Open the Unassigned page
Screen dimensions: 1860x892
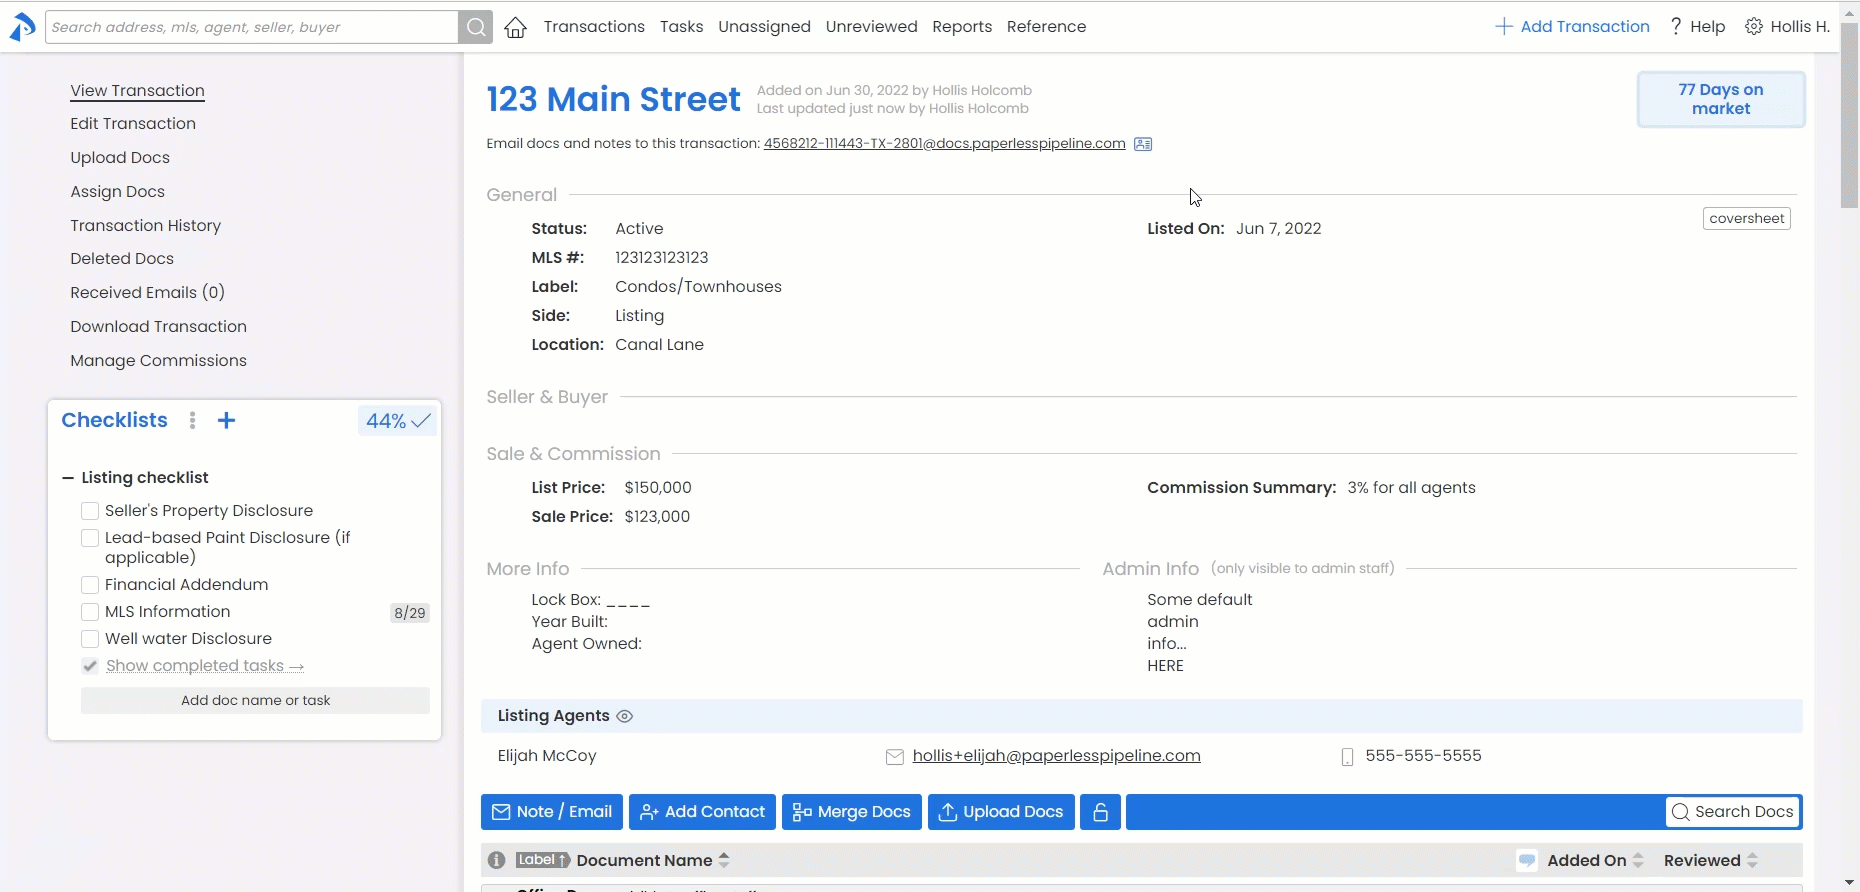(764, 27)
